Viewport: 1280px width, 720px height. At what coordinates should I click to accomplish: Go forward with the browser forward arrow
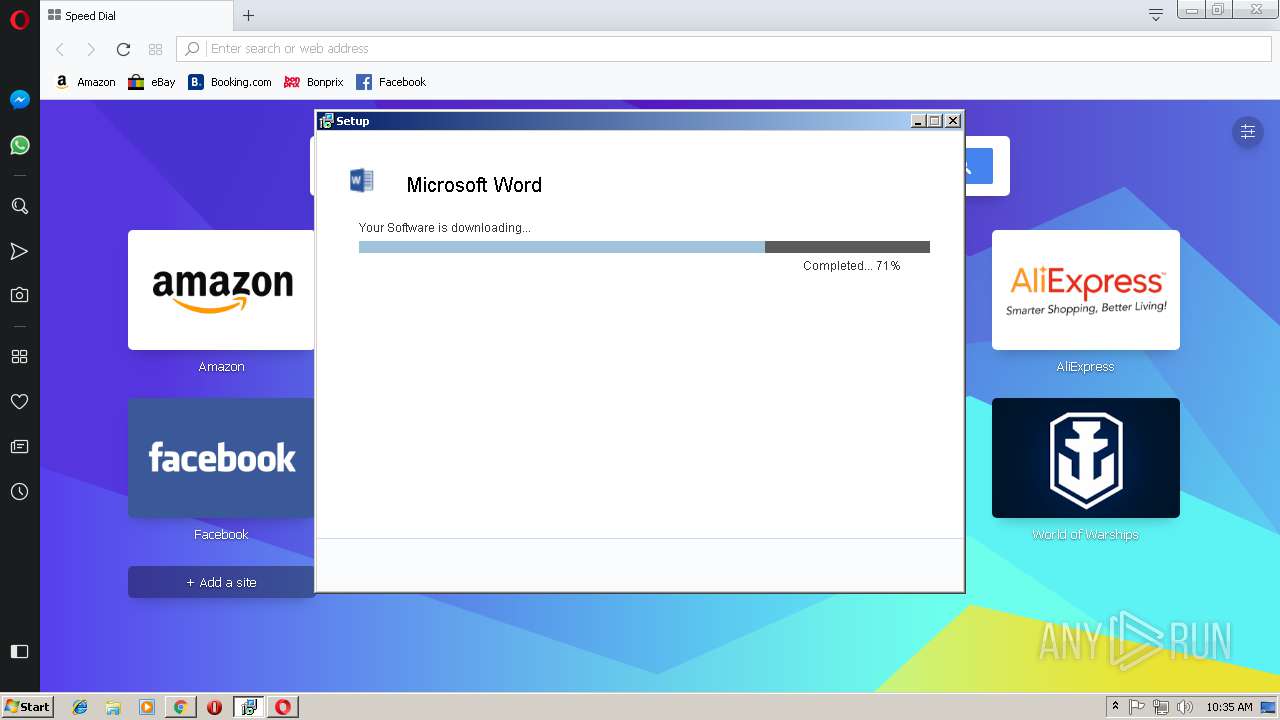pos(91,49)
